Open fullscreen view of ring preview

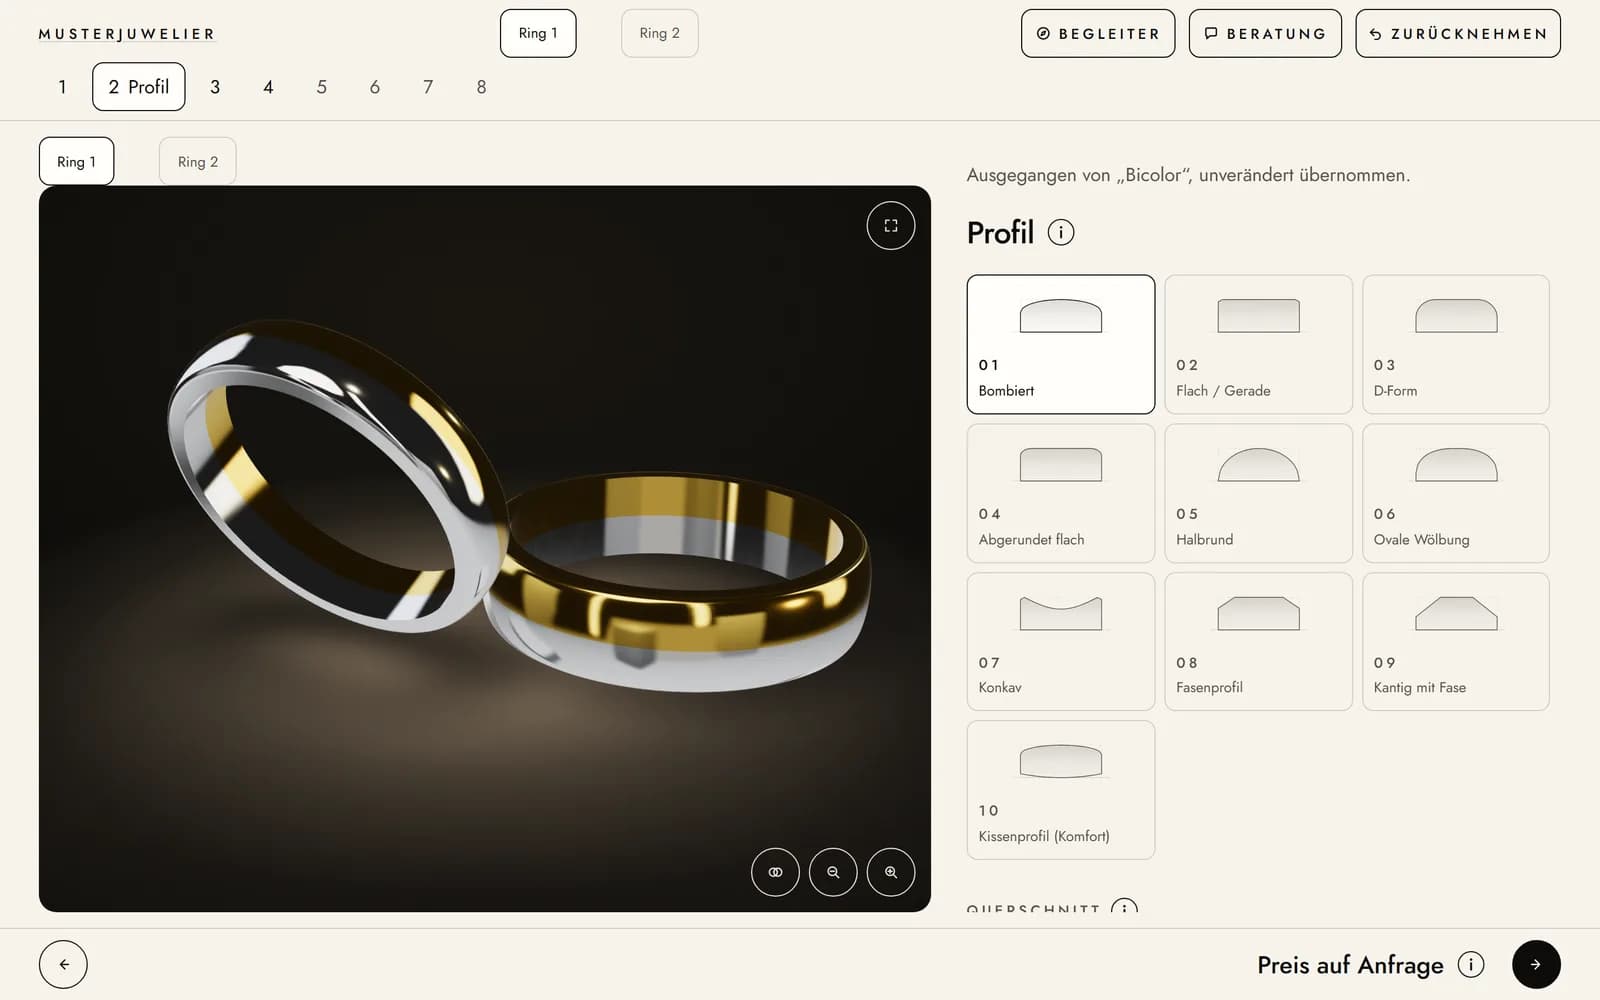890,226
